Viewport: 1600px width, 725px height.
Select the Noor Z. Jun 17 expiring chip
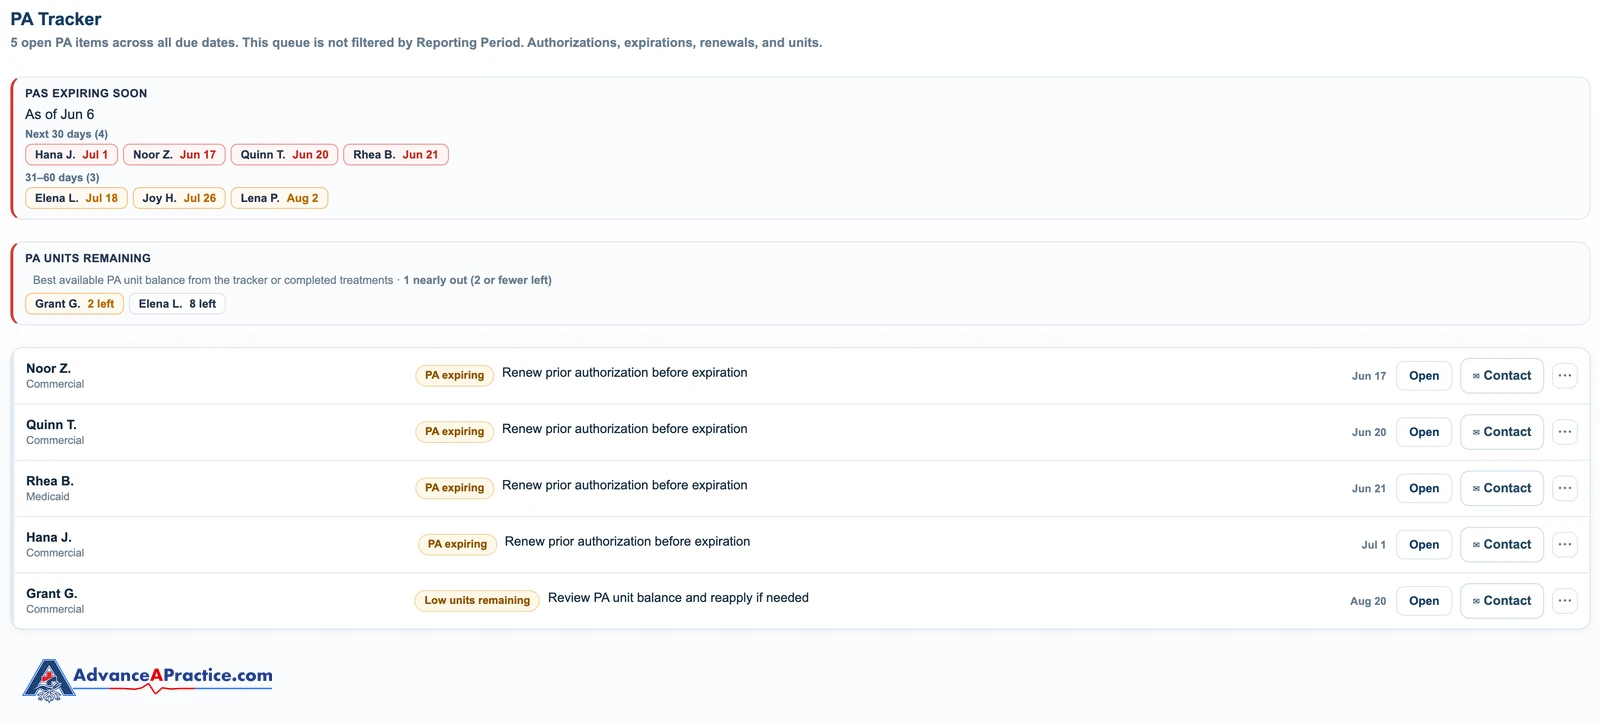point(174,155)
